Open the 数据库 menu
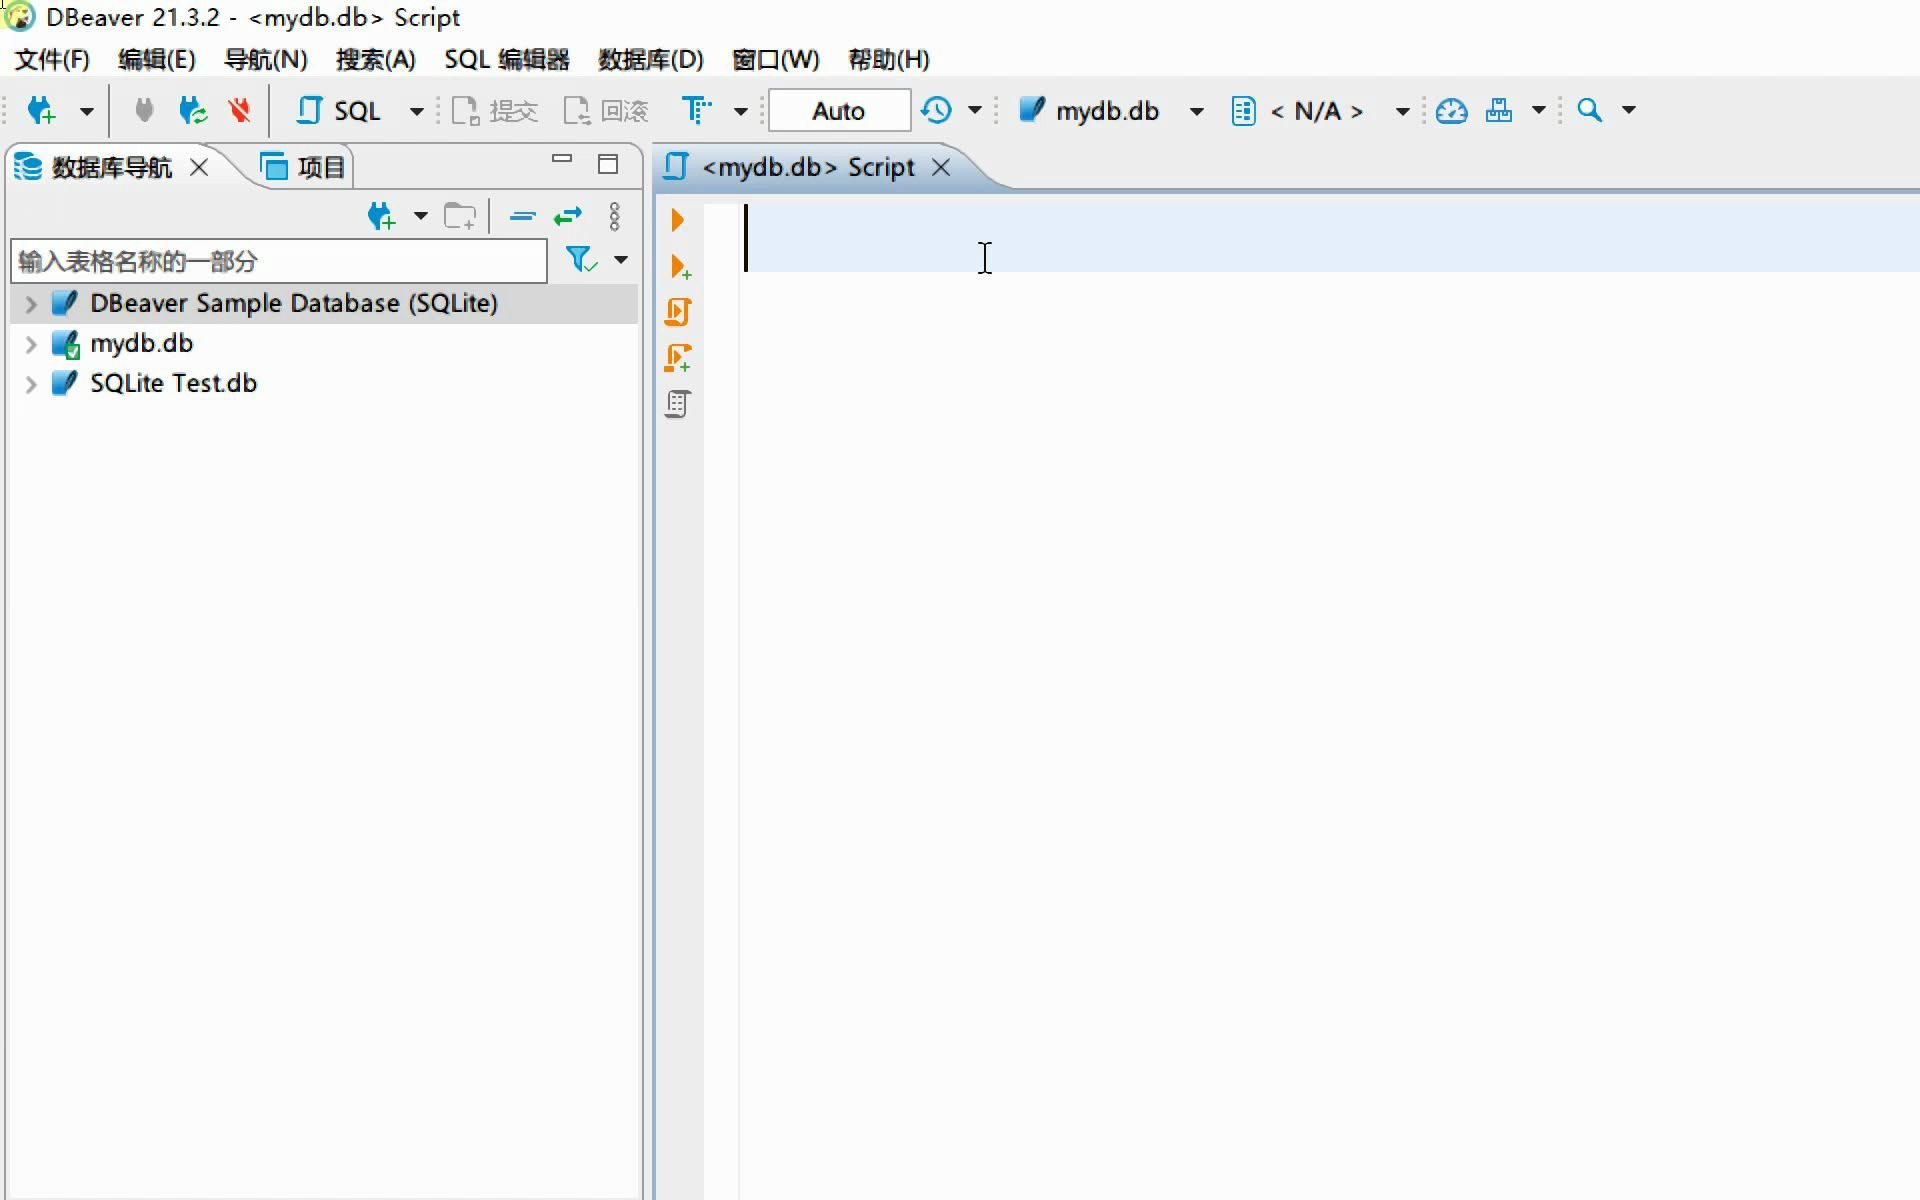 647,58
